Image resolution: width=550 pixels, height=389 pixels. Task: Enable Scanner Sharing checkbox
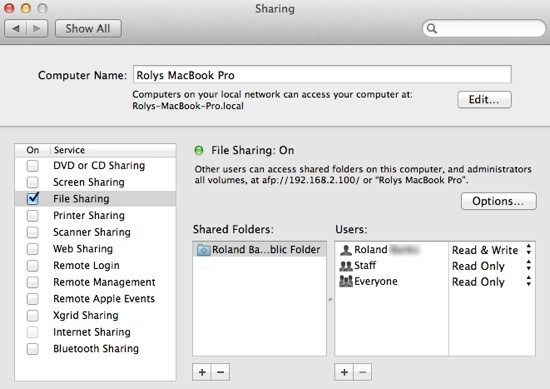(33, 232)
